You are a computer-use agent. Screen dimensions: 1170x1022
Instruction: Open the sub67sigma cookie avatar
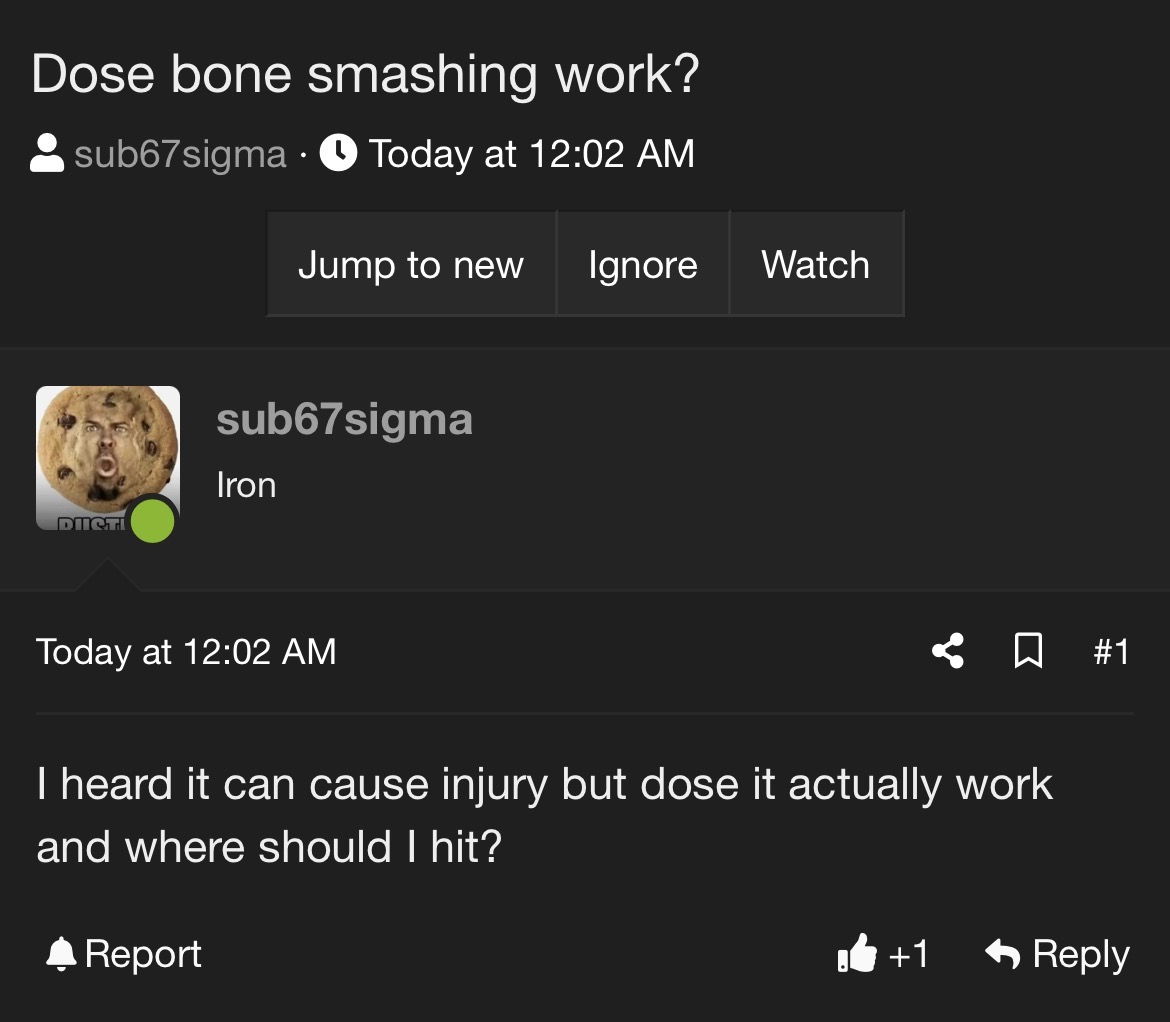click(107, 457)
